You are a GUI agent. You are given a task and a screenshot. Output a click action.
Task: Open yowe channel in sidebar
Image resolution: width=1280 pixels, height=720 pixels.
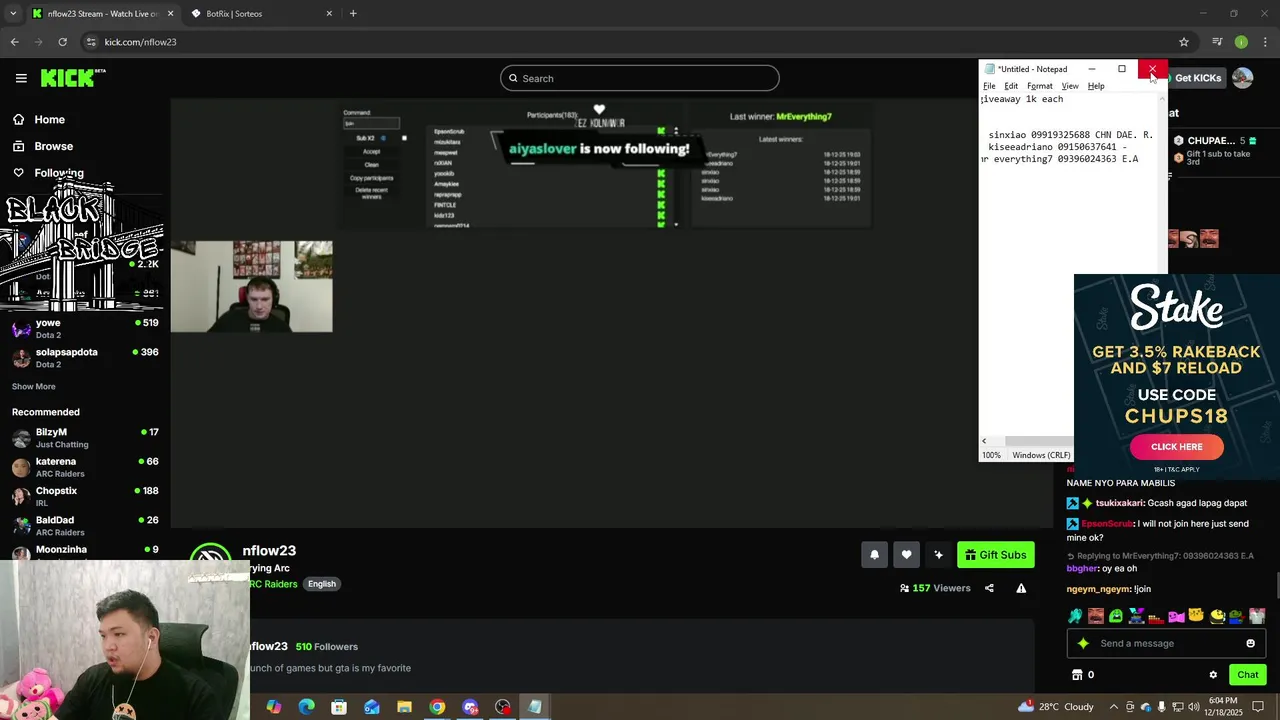point(85,329)
